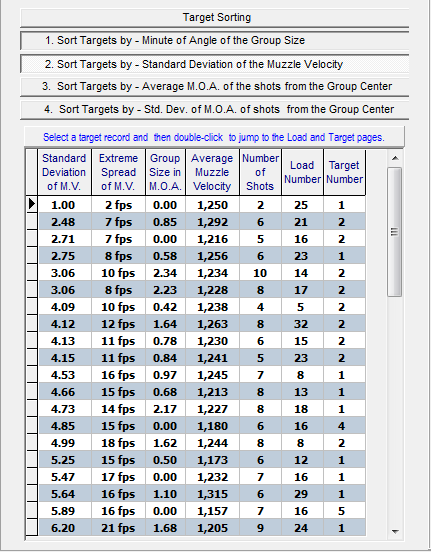Select the record with 1,315 average velocity

click(201, 494)
